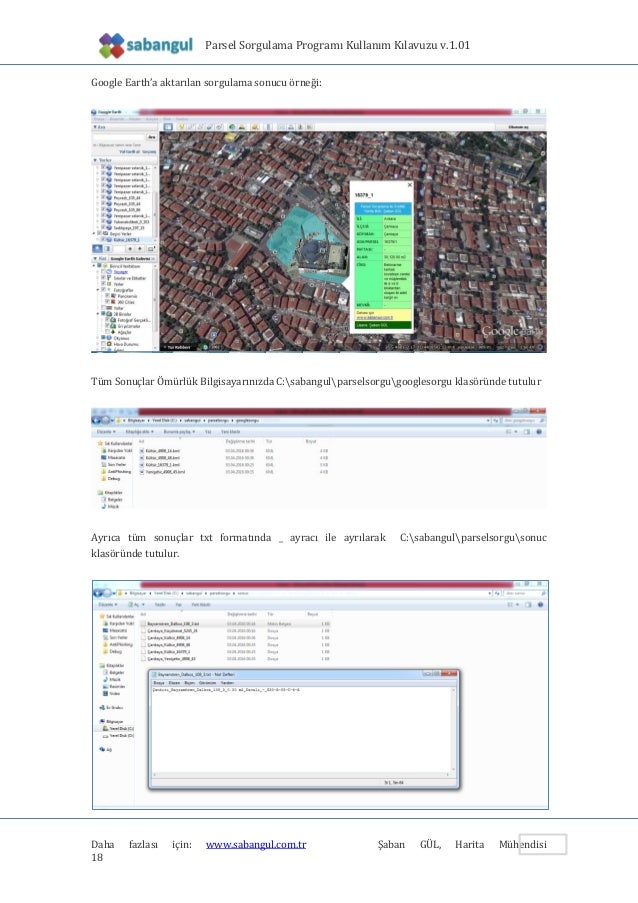Click the Print icon in Google Earth toolbar
The width and height of the screenshot is (638, 903).
291,127
